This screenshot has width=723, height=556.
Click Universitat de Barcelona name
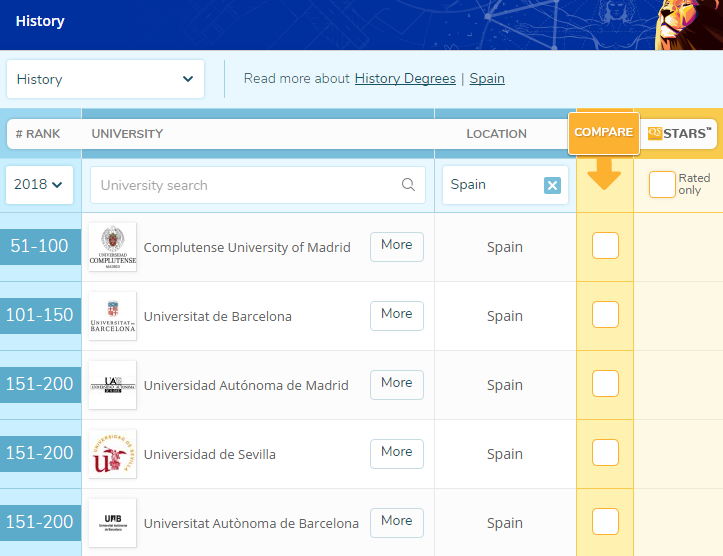(218, 317)
